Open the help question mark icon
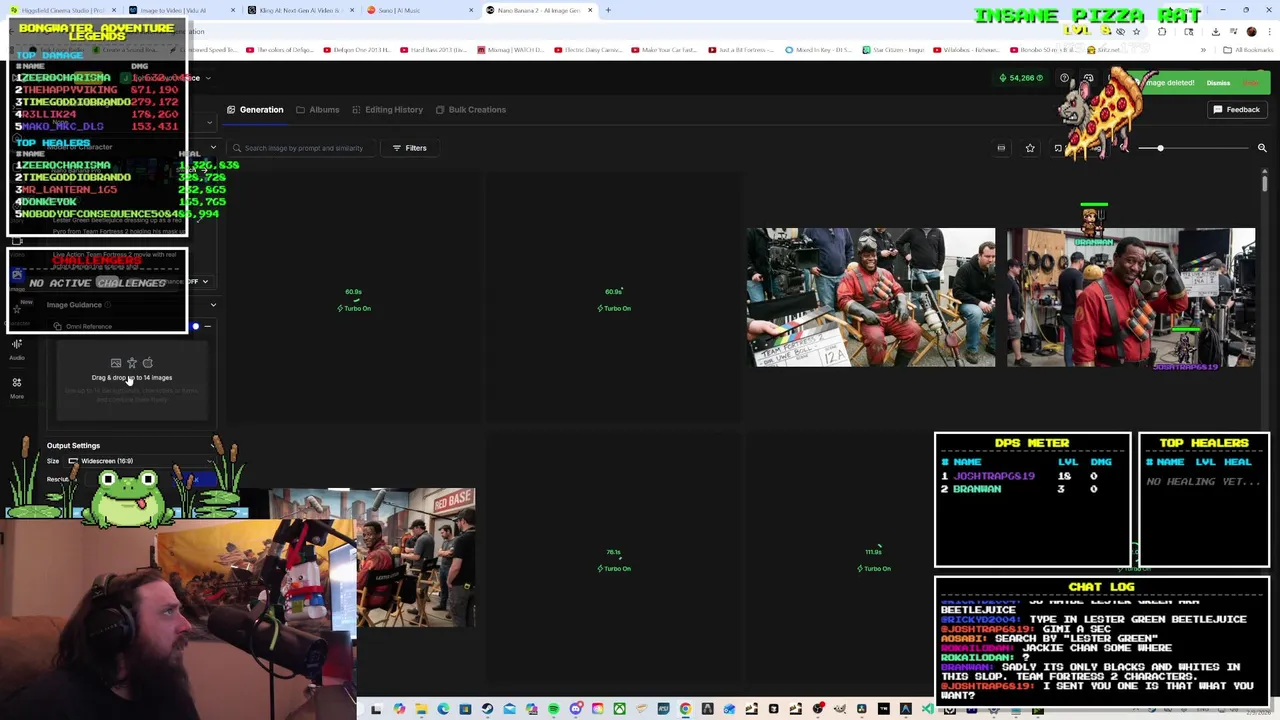The image size is (1280, 720). point(1064,78)
